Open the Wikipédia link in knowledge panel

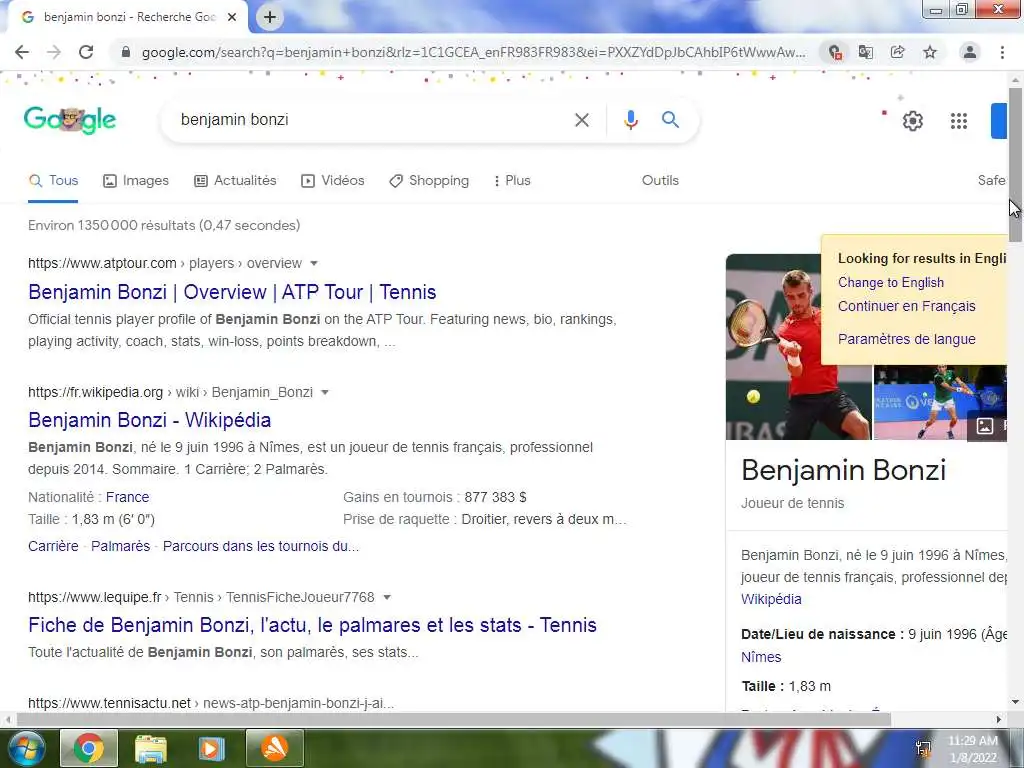(771, 600)
